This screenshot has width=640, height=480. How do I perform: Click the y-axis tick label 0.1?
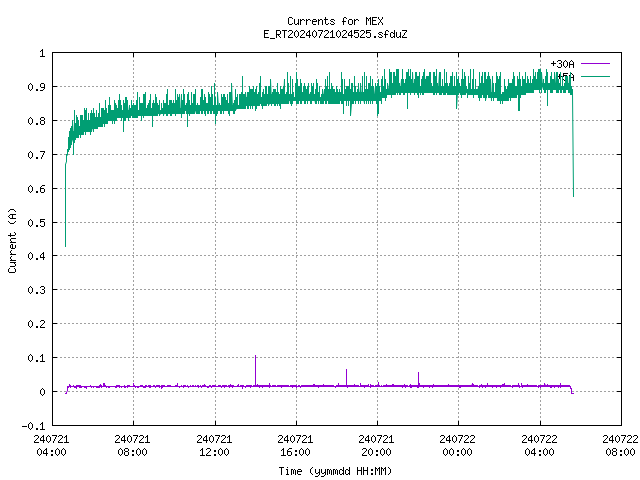click(x=36, y=358)
